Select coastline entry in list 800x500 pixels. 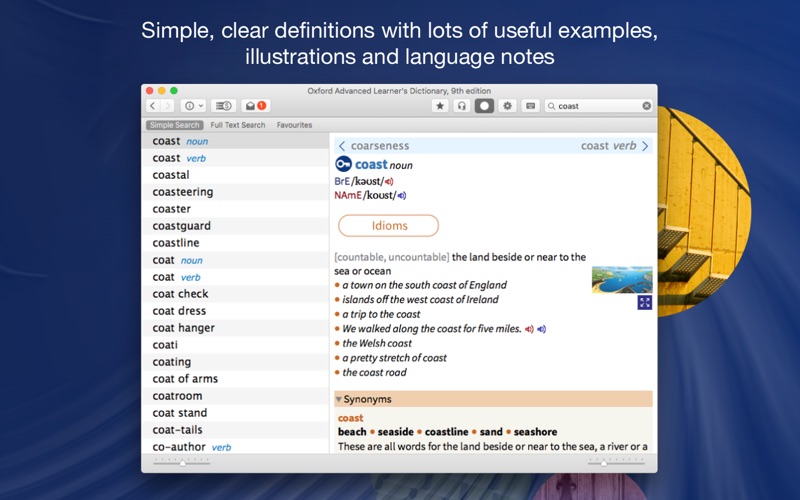tap(235, 243)
